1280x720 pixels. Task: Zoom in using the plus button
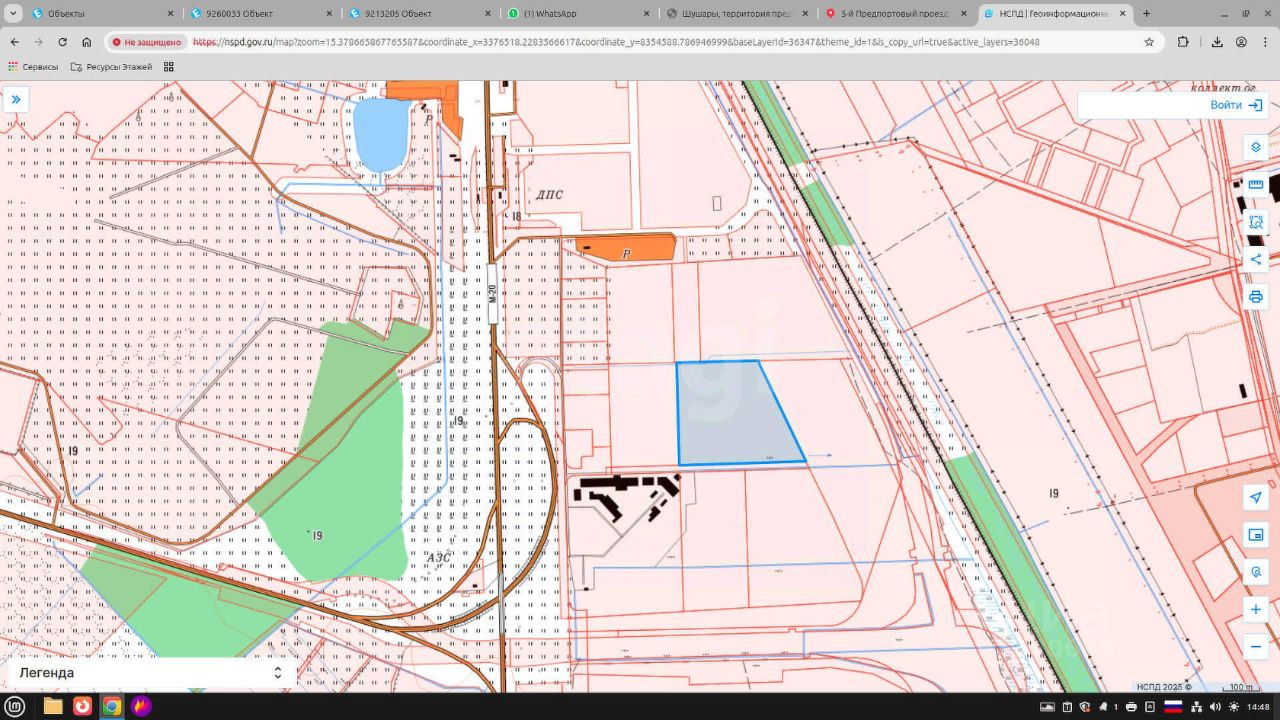[x=1256, y=609]
